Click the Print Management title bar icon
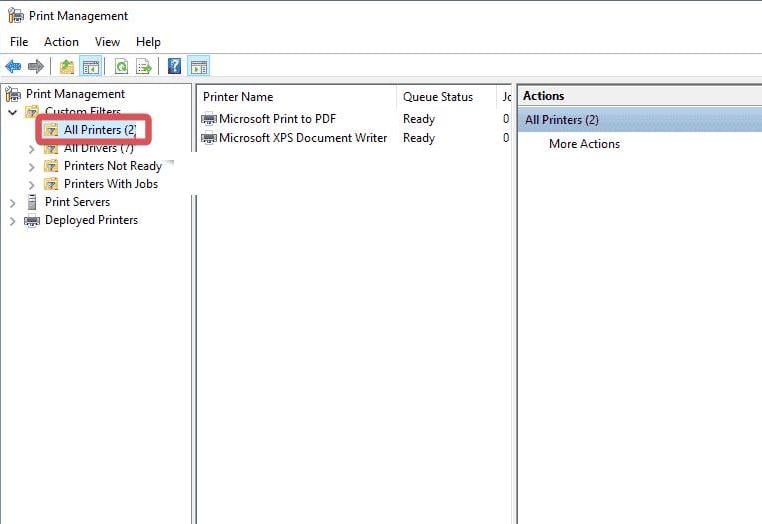Viewport: 762px width, 524px height. 16,16
